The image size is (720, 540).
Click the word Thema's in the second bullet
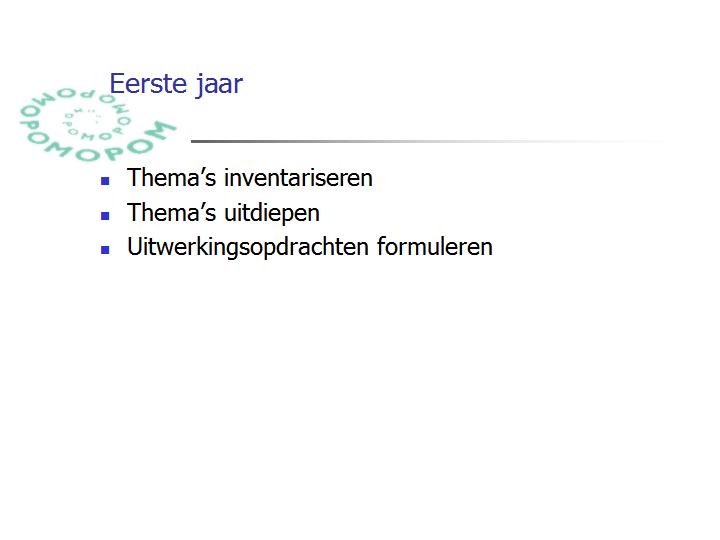(171, 213)
